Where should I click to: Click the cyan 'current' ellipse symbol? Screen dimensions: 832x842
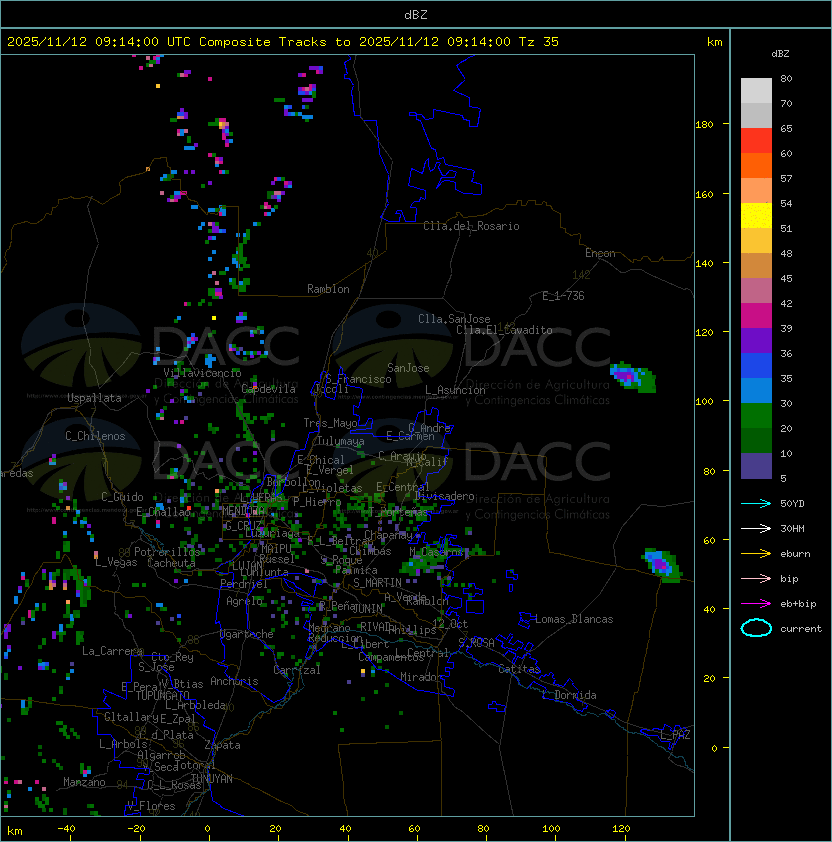click(x=756, y=628)
